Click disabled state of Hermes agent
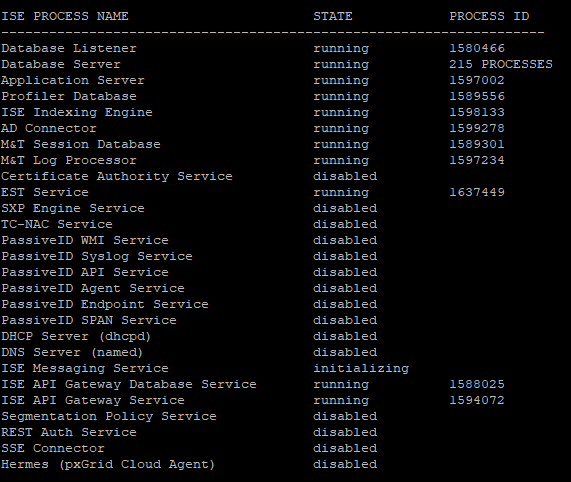This screenshot has height=482, width=571. point(345,465)
